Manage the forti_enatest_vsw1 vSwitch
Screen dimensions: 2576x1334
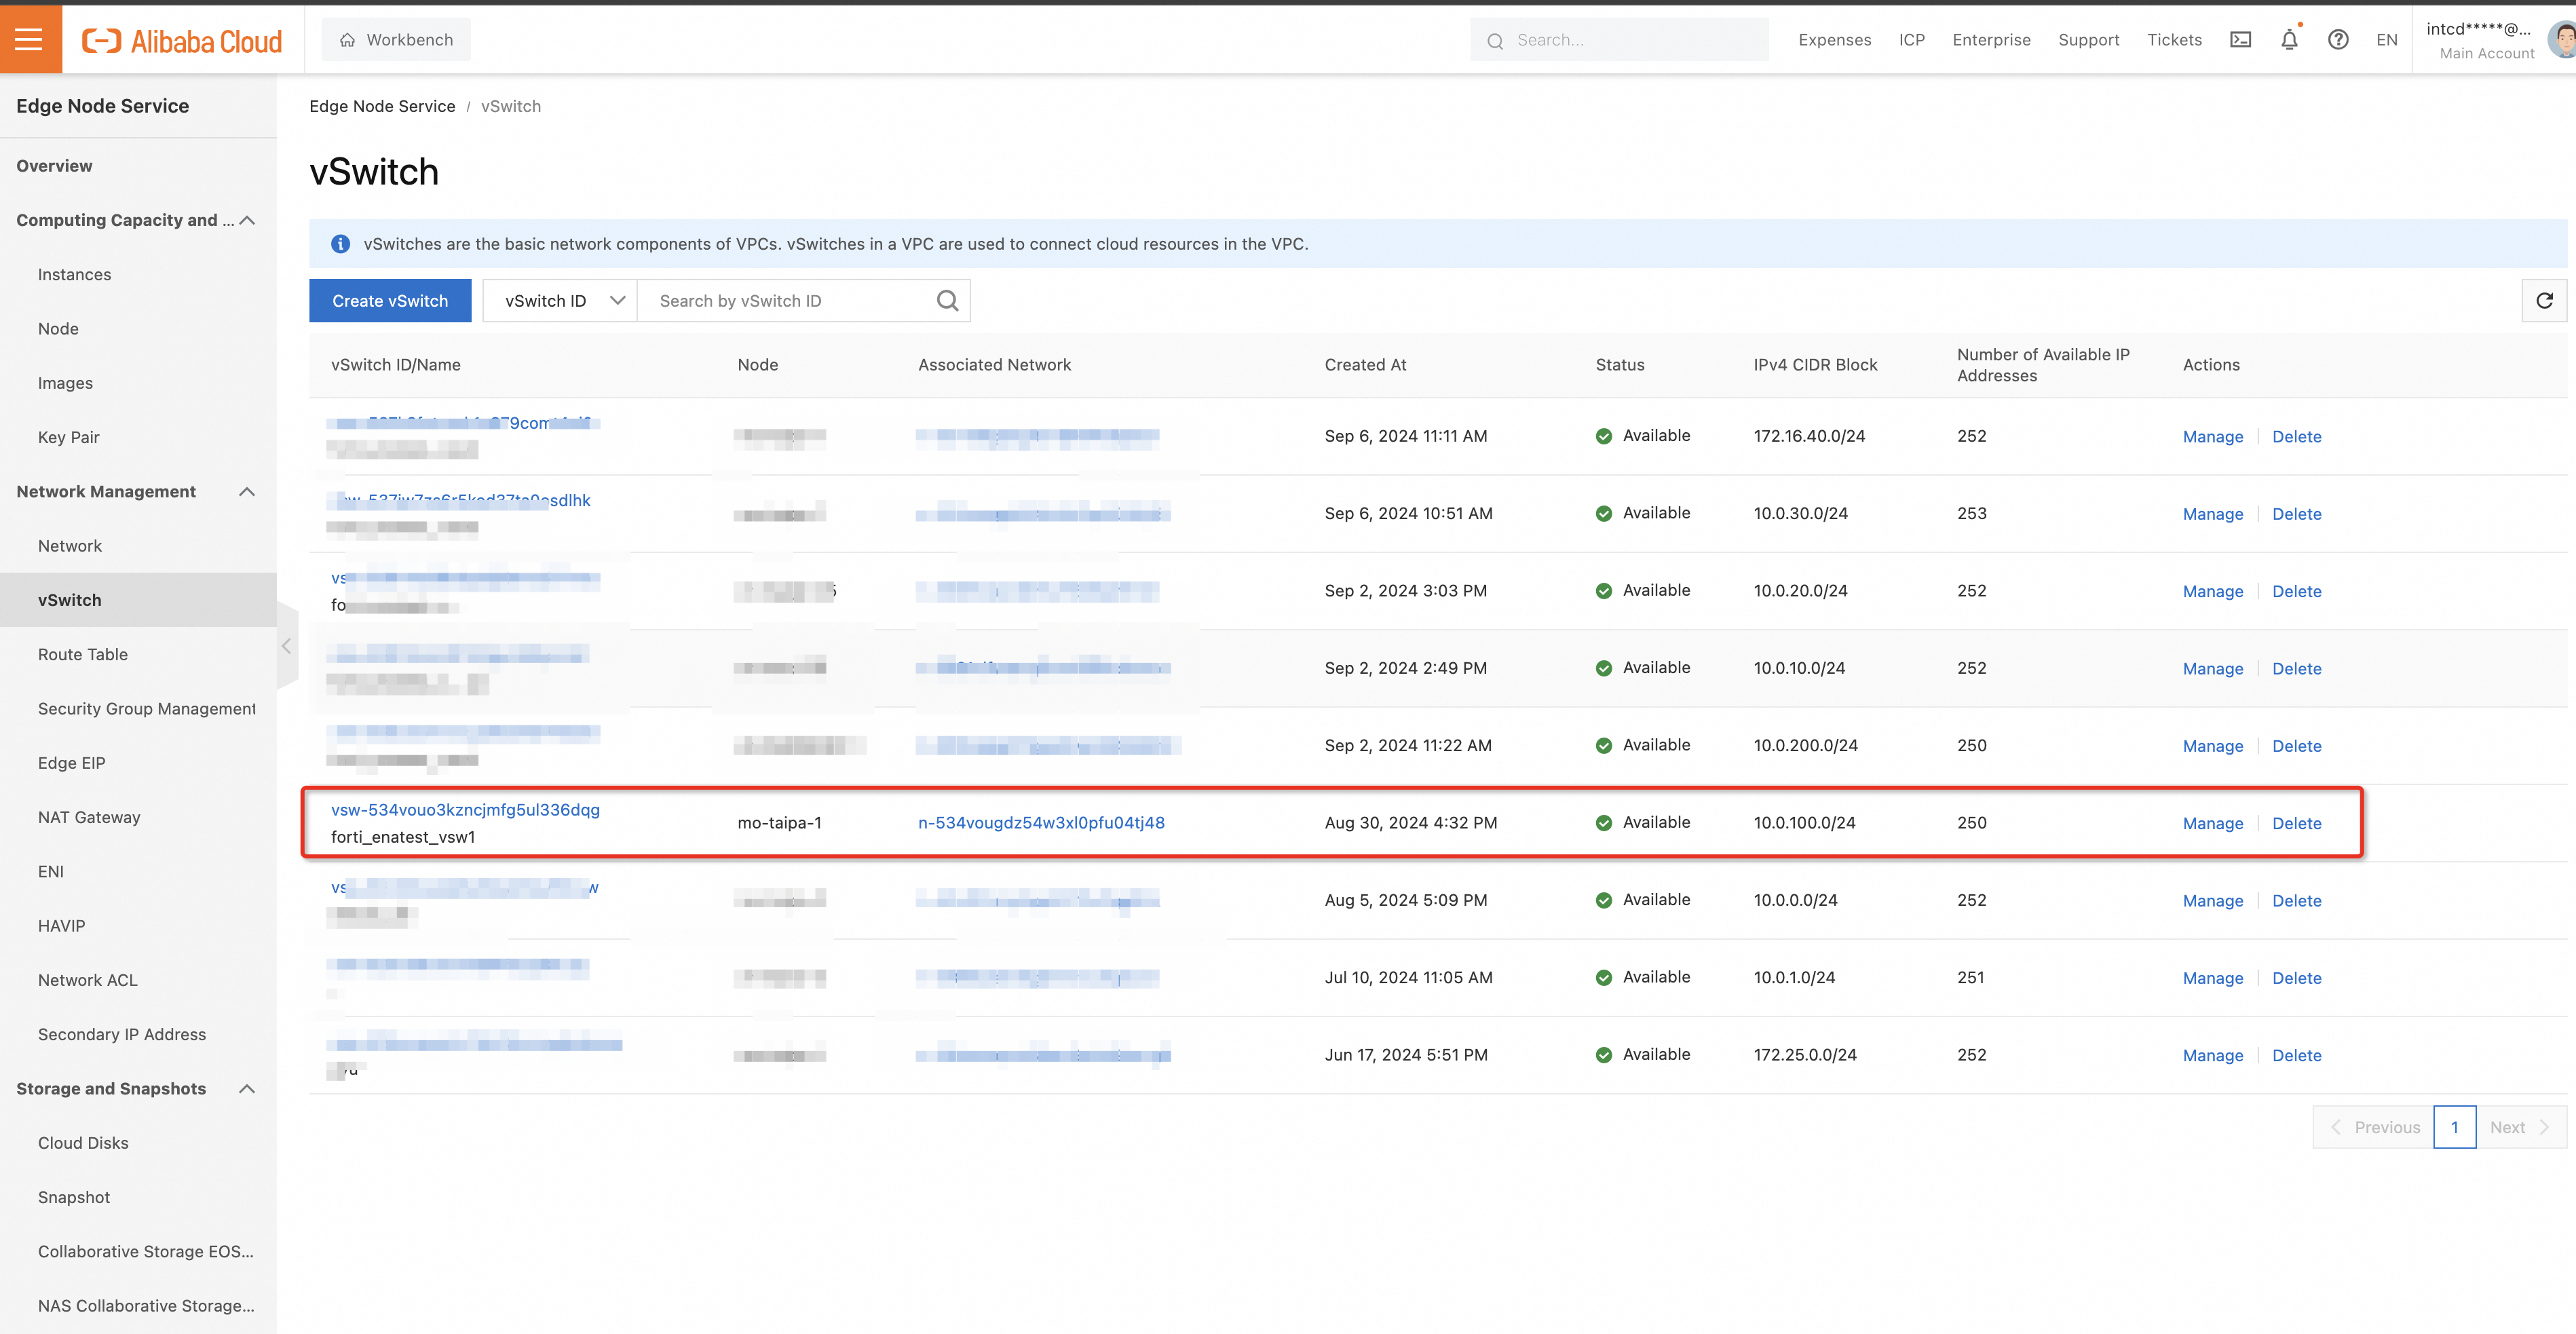point(2212,824)
